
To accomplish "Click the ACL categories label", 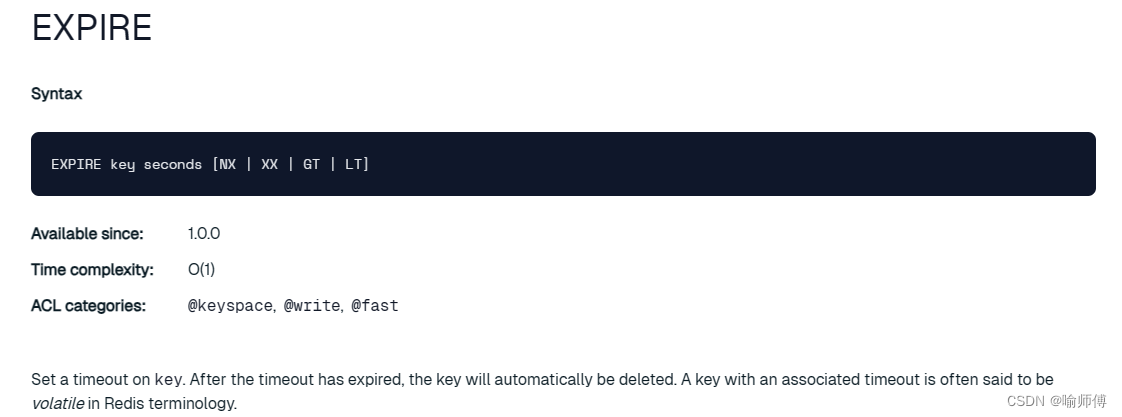I will (88, 306).
